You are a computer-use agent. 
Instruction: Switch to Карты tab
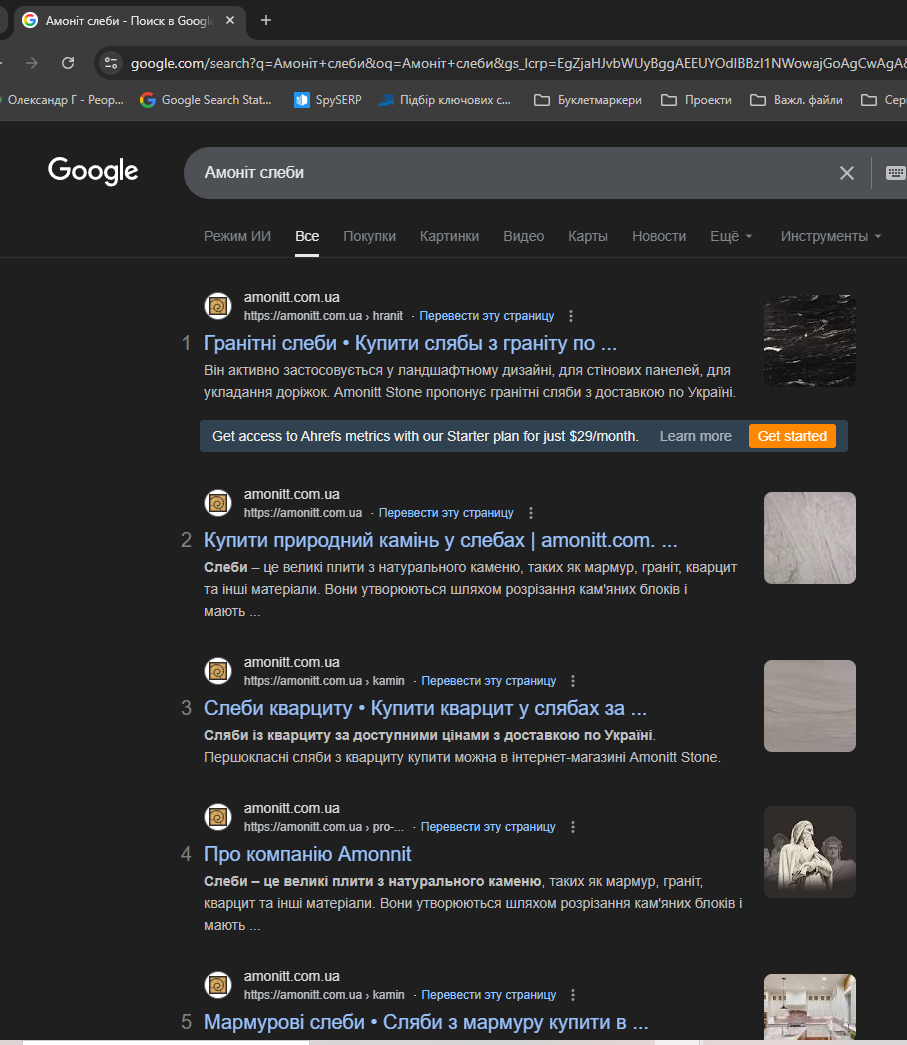click(588, 236)
